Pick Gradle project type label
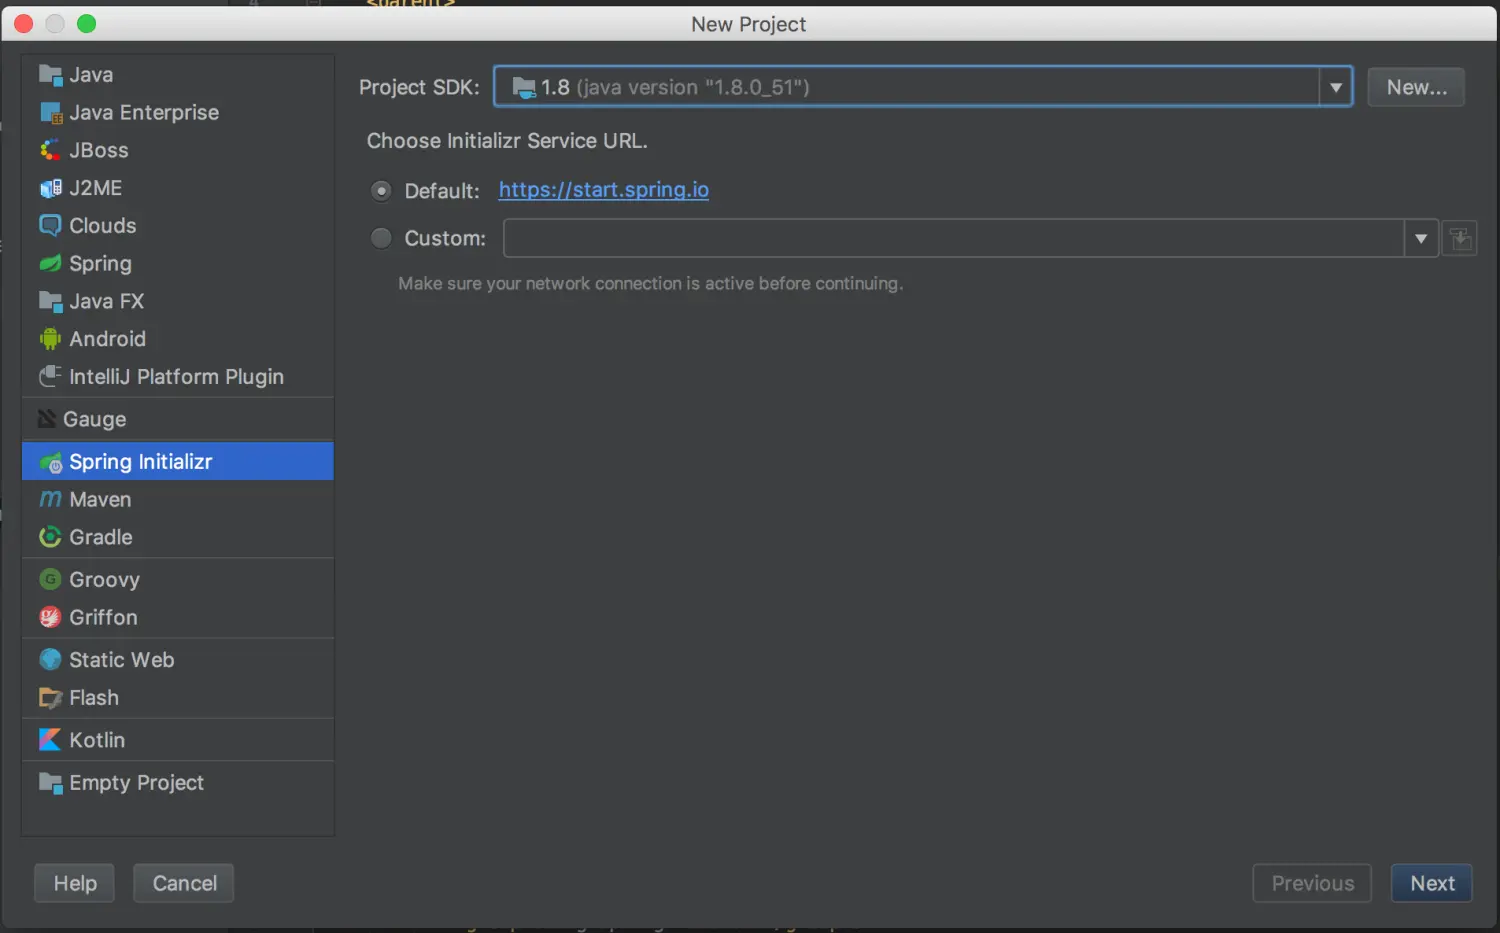 tap(101, 537)
